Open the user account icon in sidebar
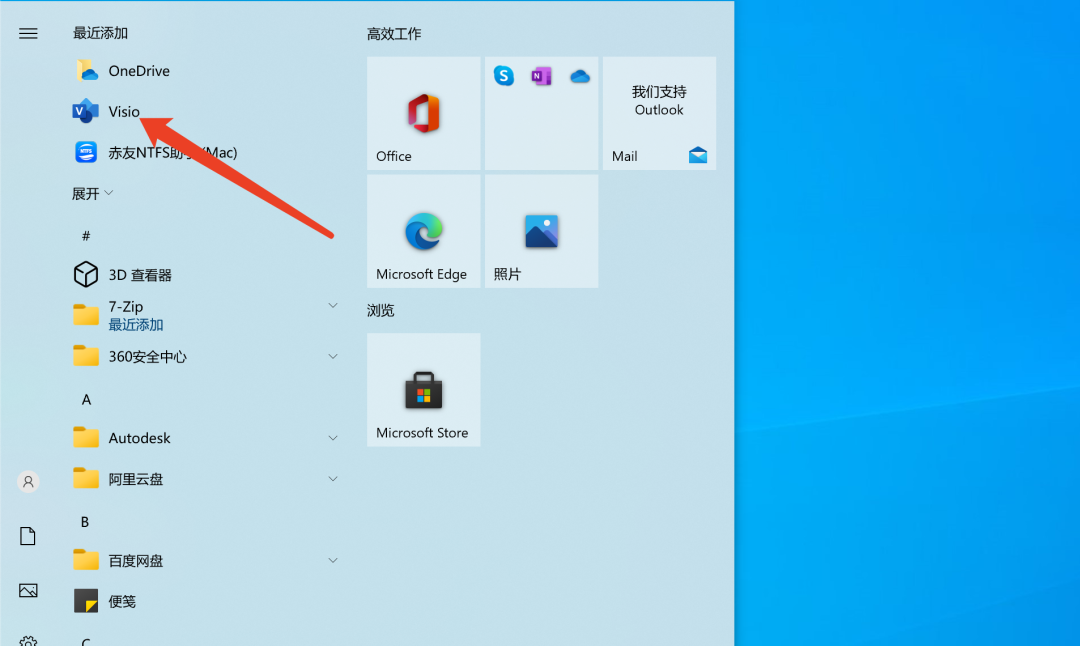The height and width of the screenshot is (646, 1080). pos(28,482)
